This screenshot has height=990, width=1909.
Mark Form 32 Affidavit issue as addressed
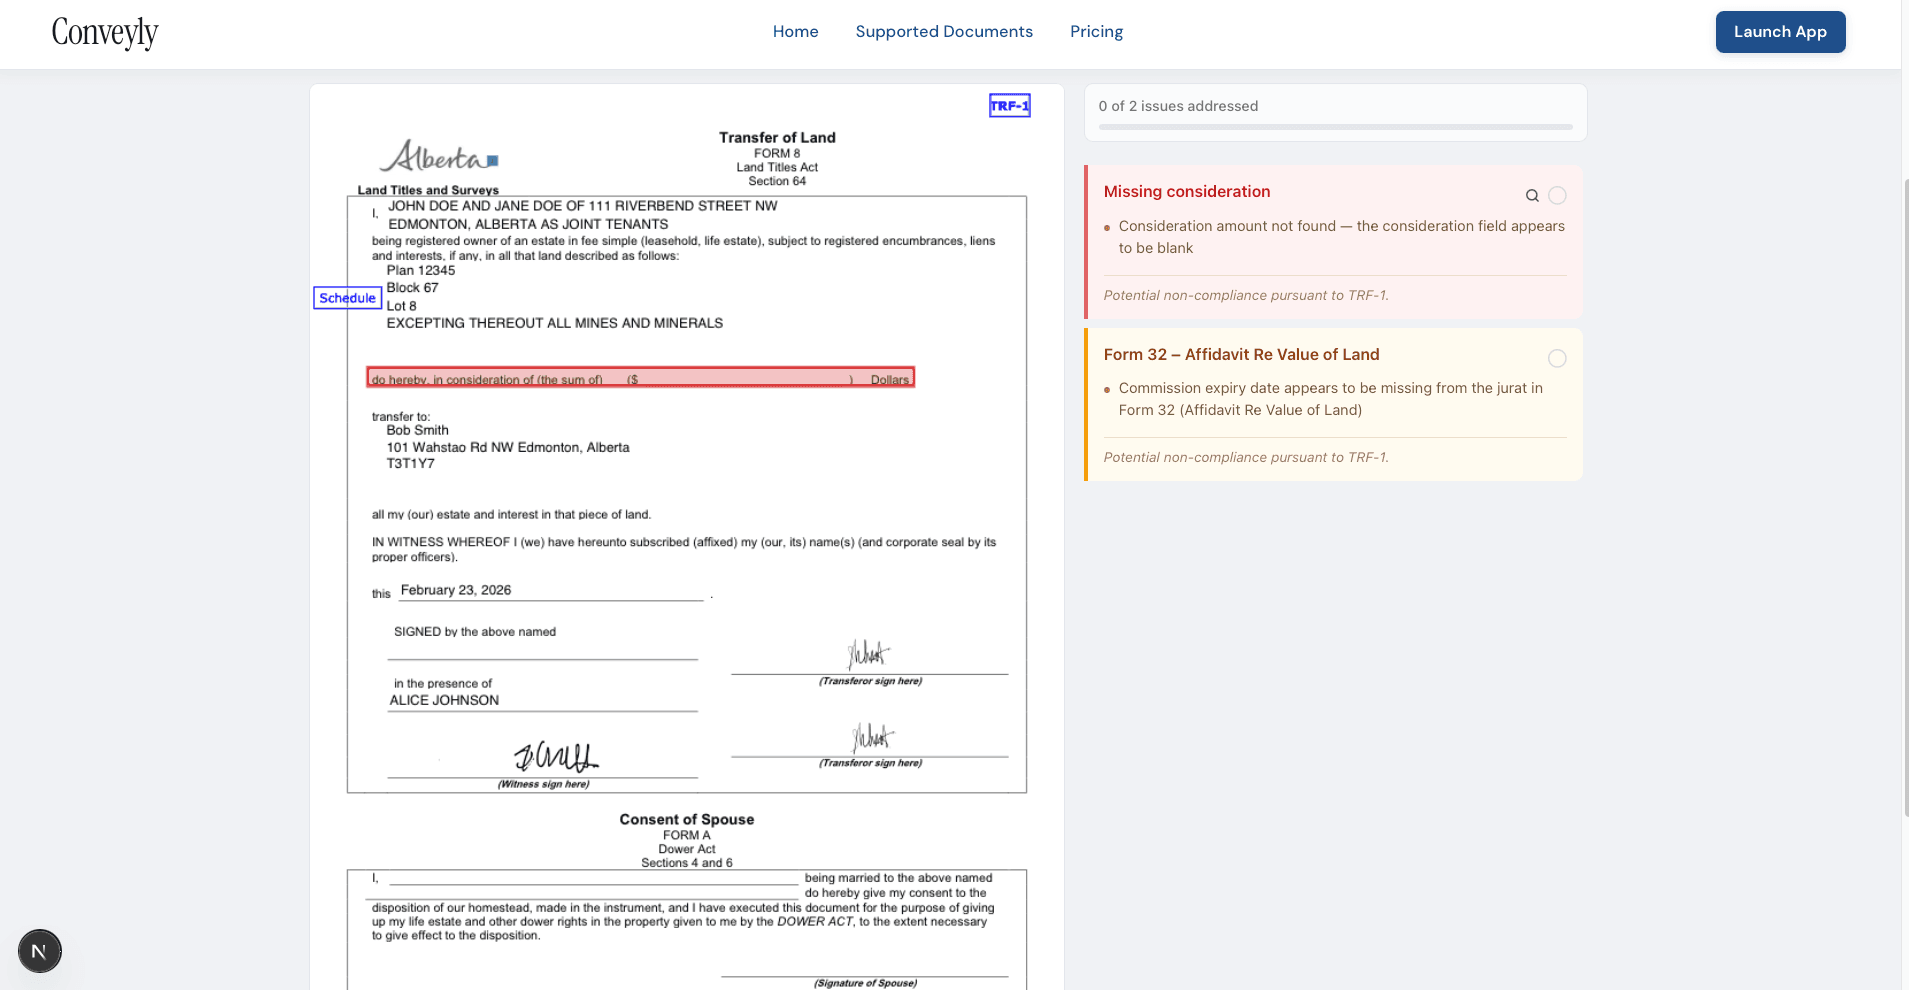pos(1557,358)
